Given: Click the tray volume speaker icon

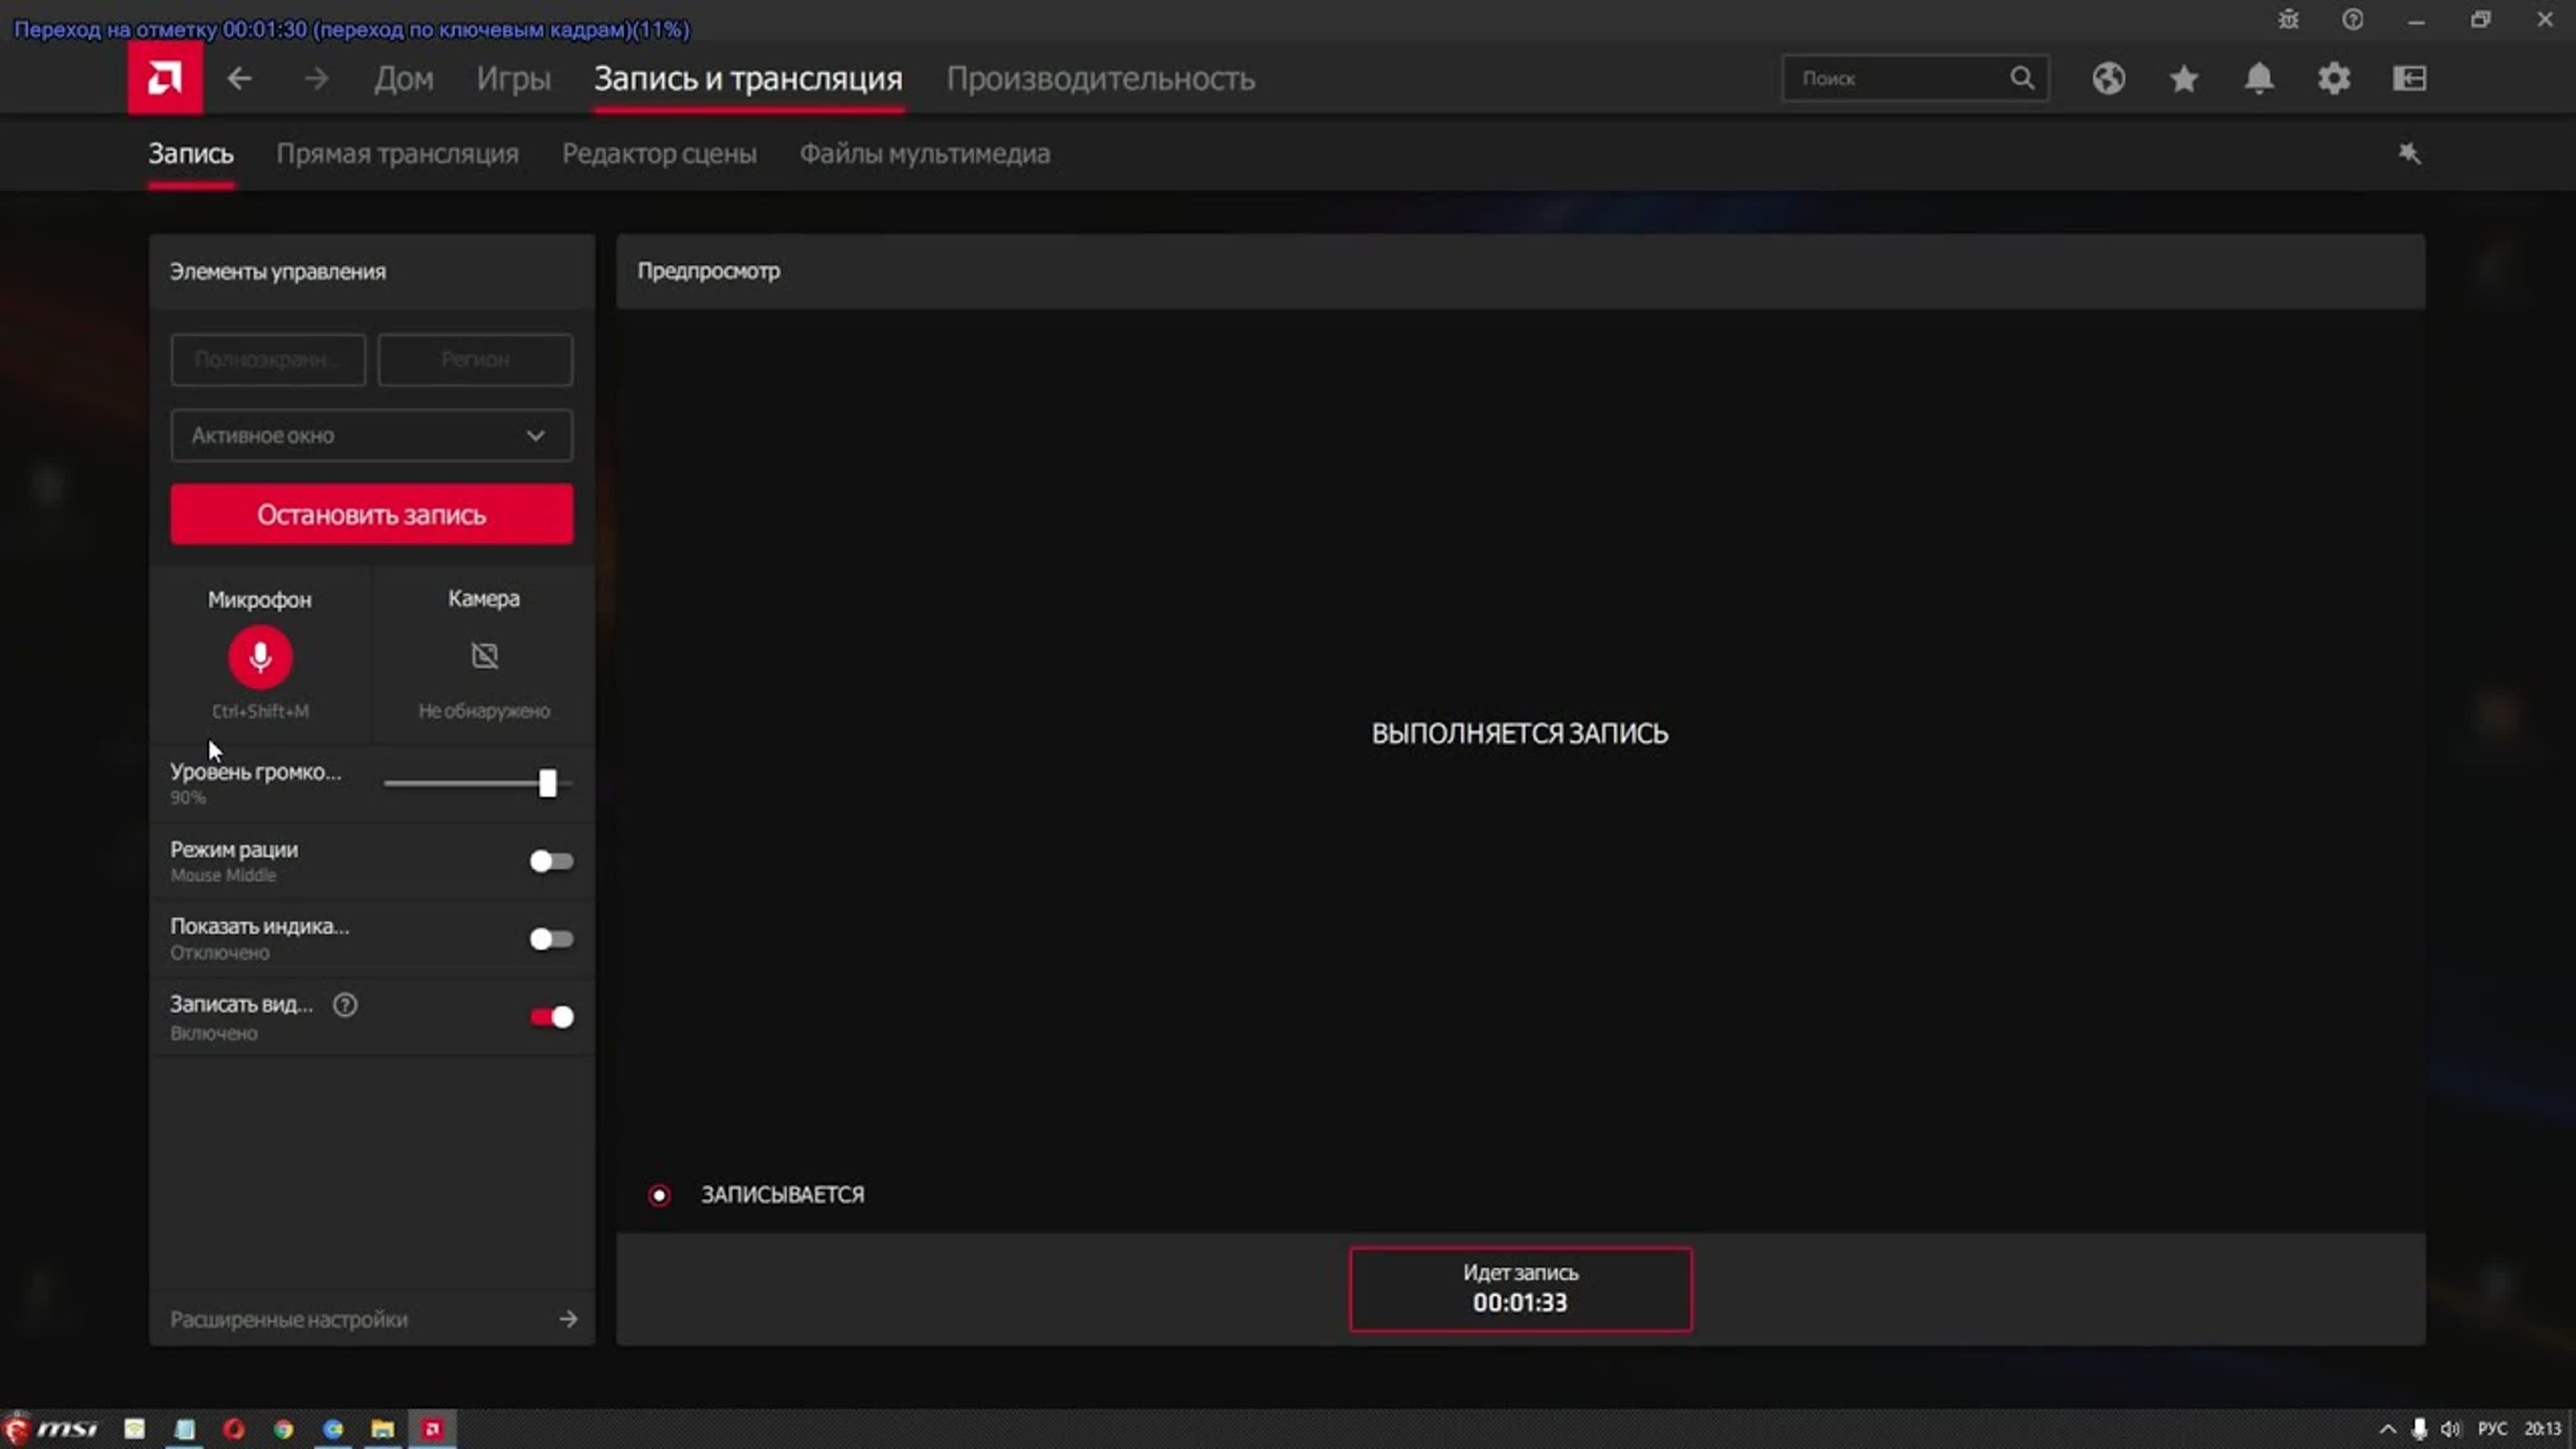Looking at the screenshot, I should [x=2450, y=1429].
